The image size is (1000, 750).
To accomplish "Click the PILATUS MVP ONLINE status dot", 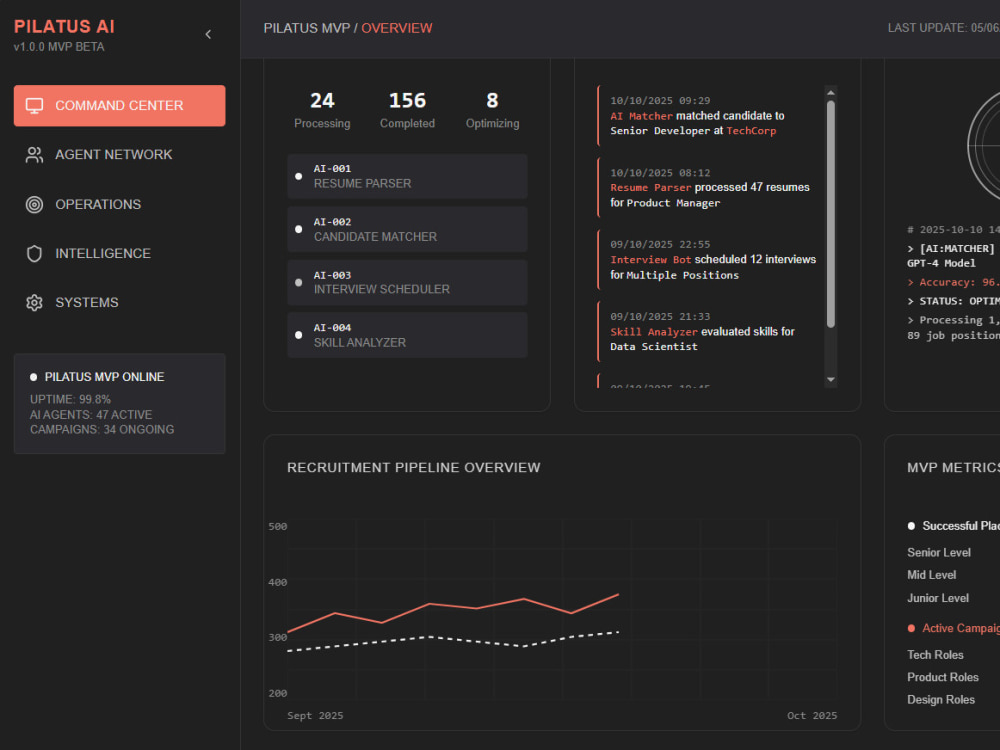I will click(34, 378).
